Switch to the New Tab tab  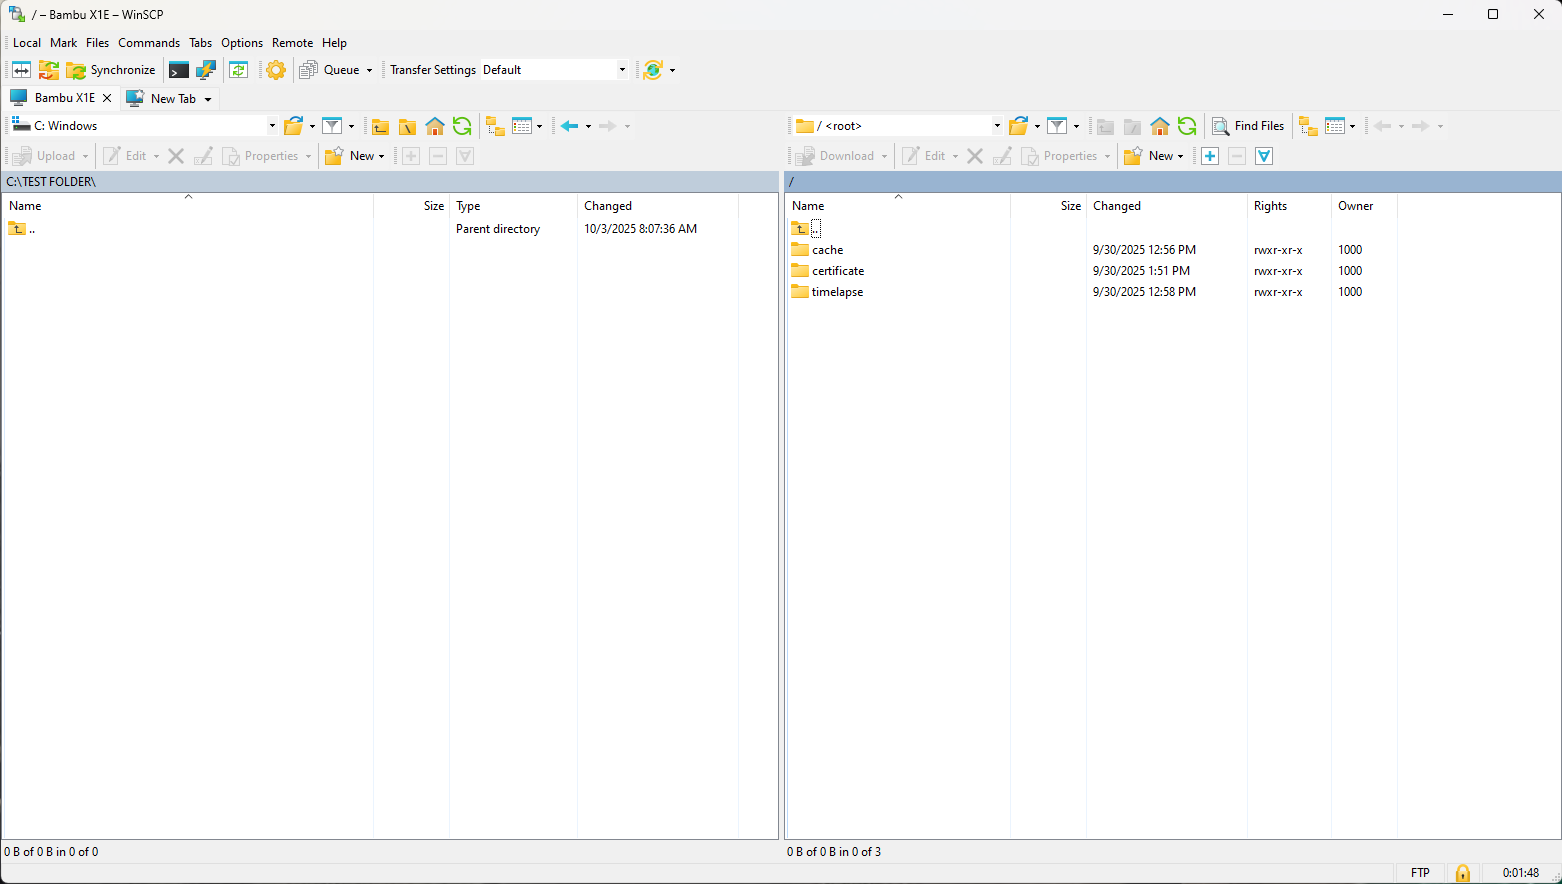point(172,99)
